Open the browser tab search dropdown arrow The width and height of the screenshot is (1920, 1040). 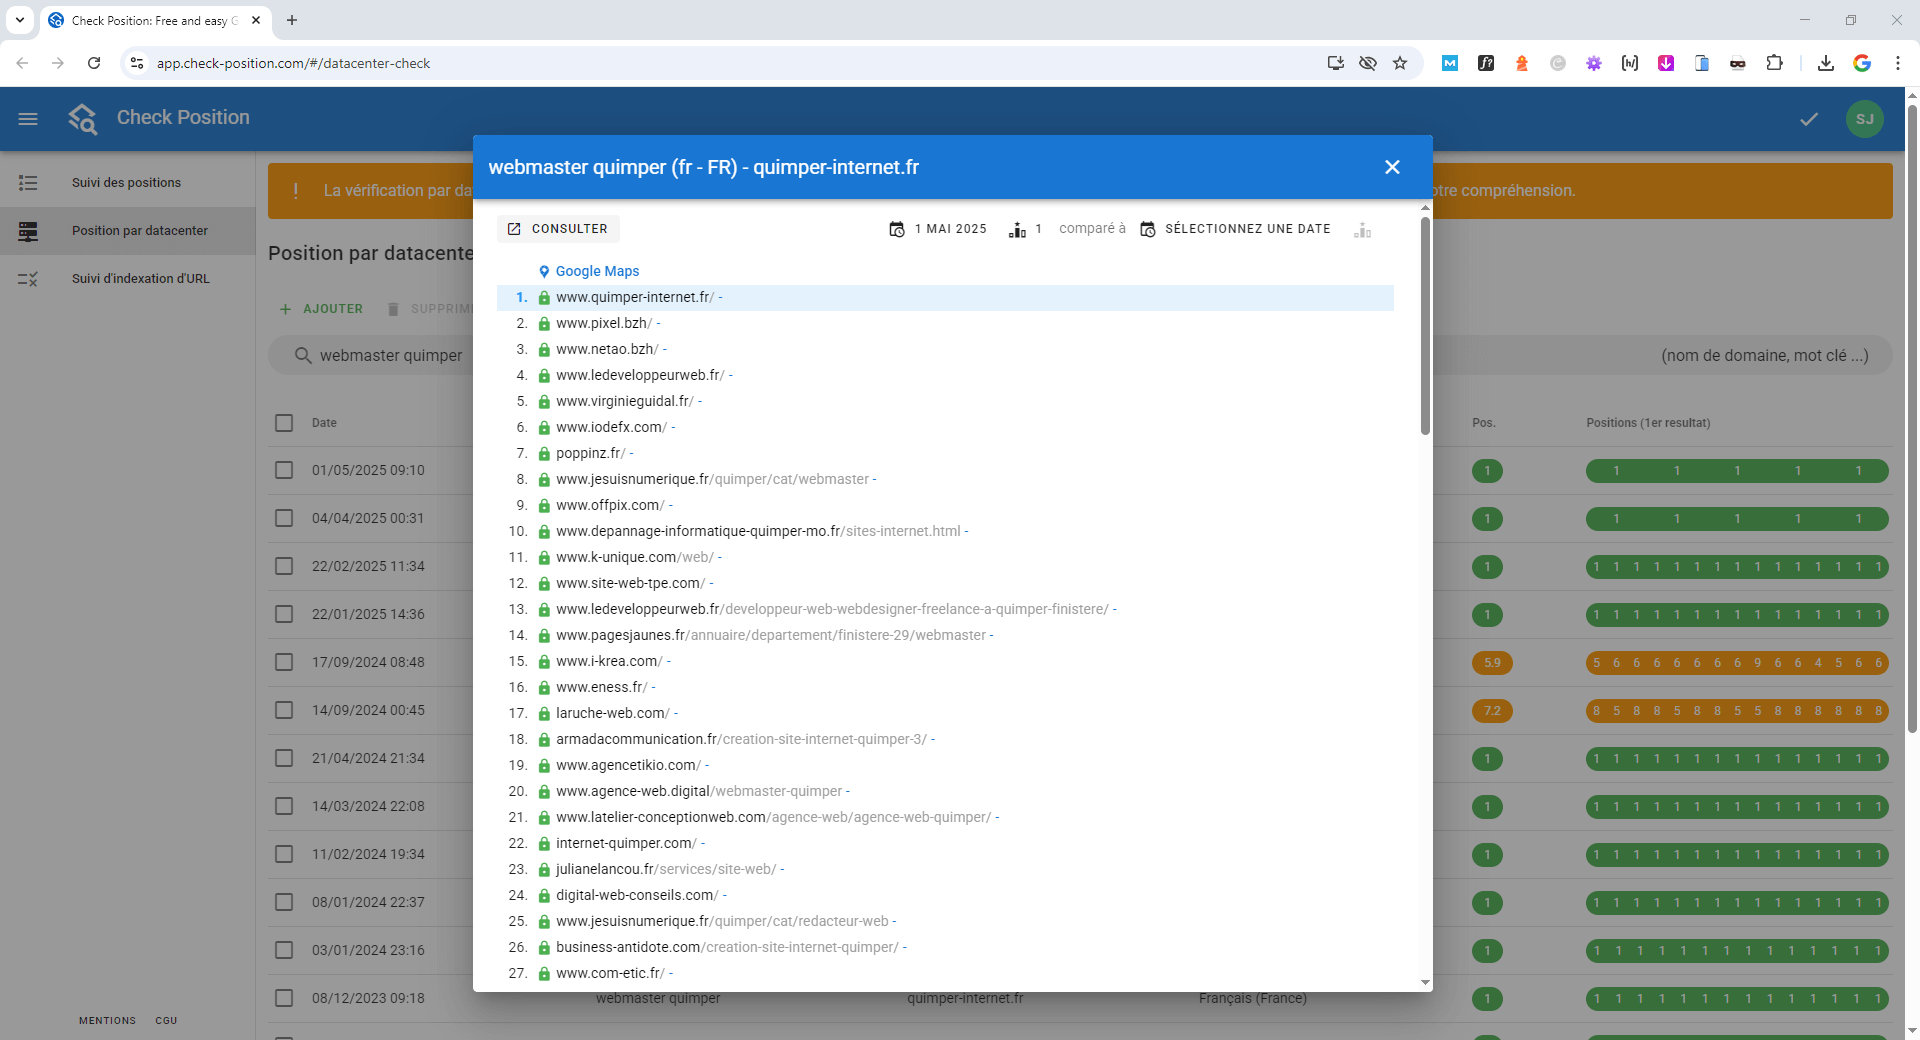(x=19, y=20)
